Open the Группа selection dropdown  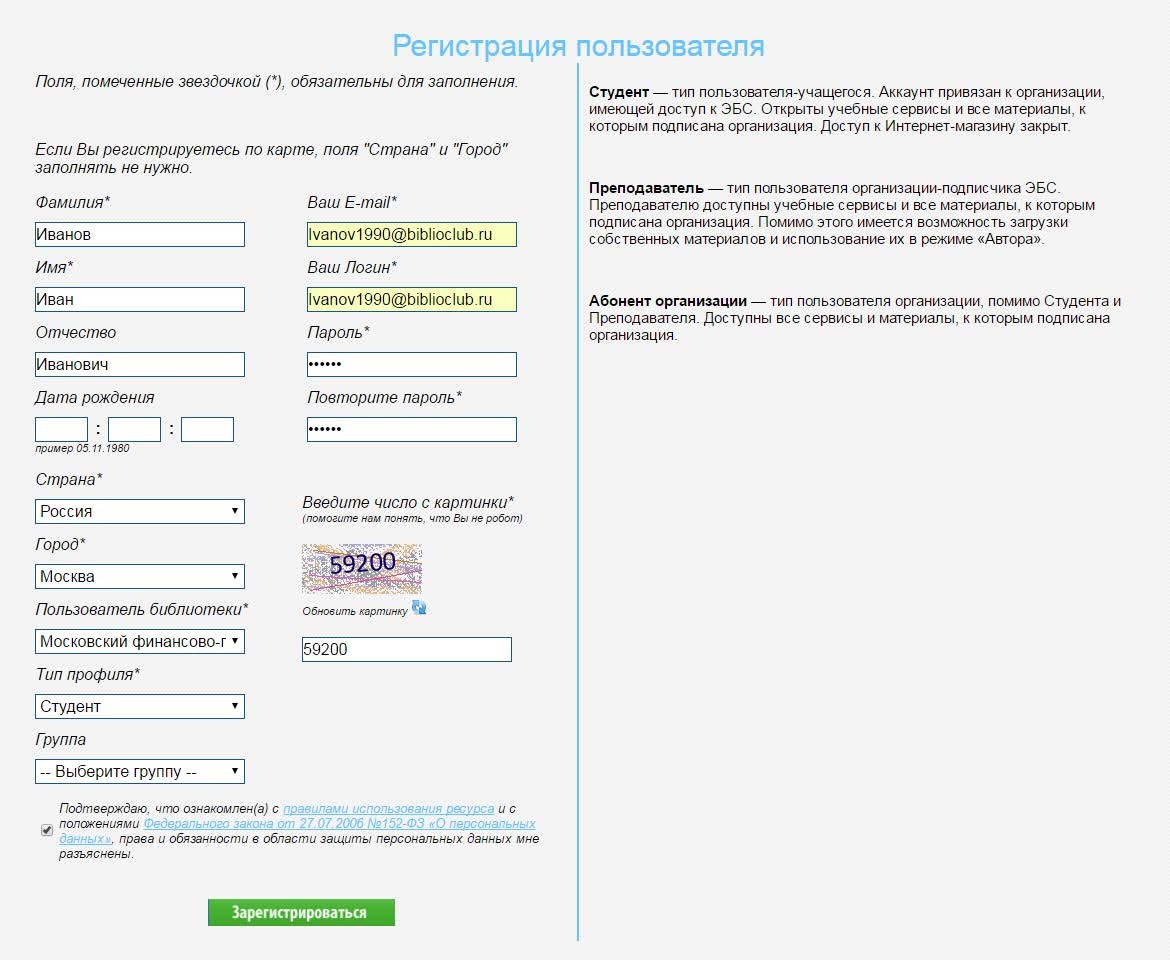[x=140, y=771]
